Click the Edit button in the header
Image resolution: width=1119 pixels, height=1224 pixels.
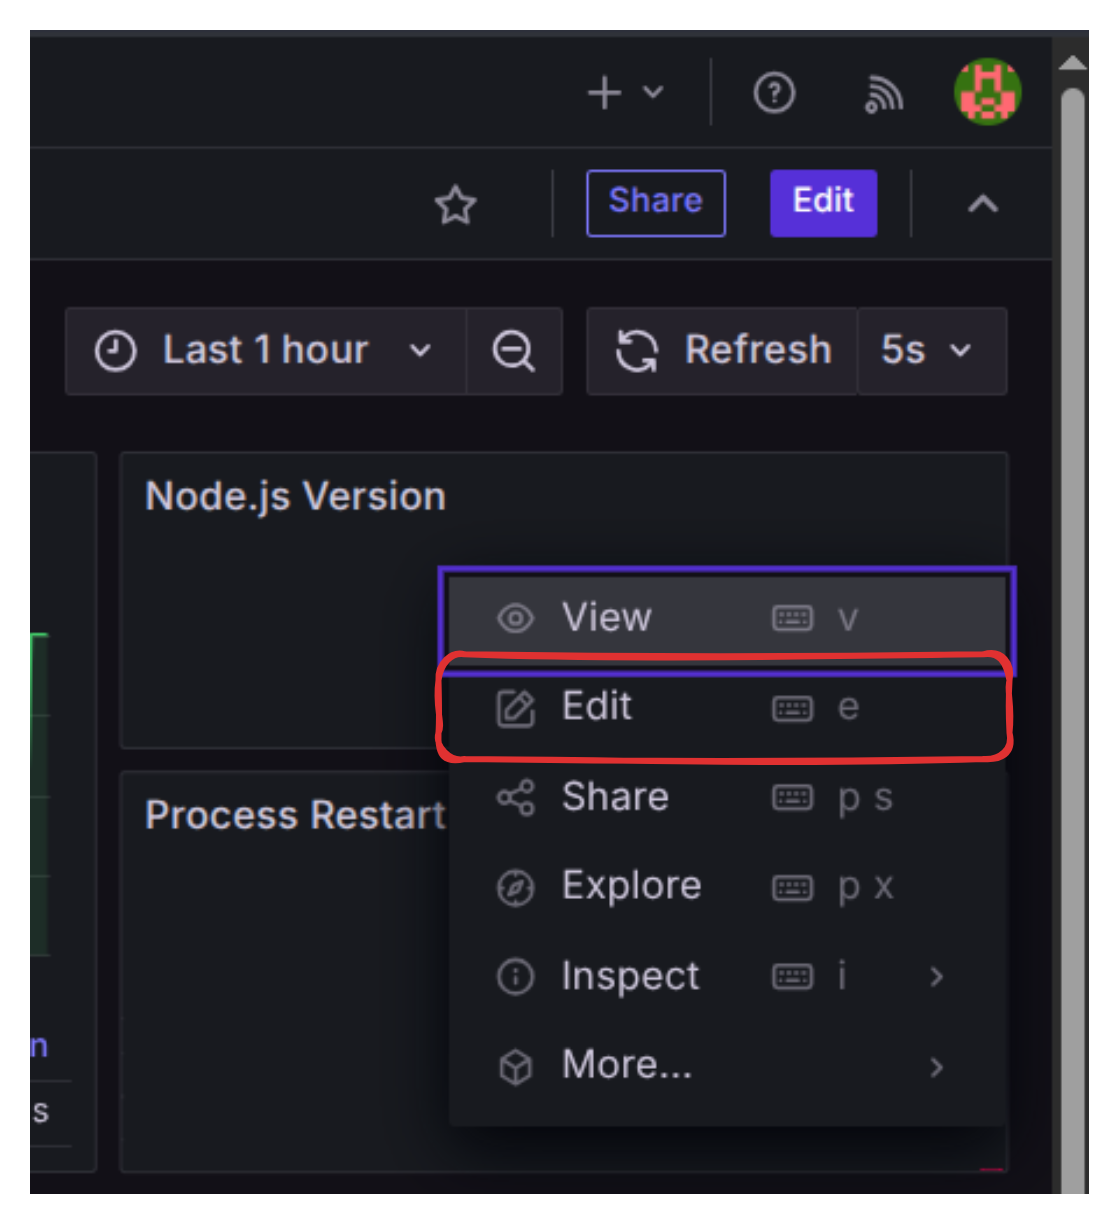(823, 201)
